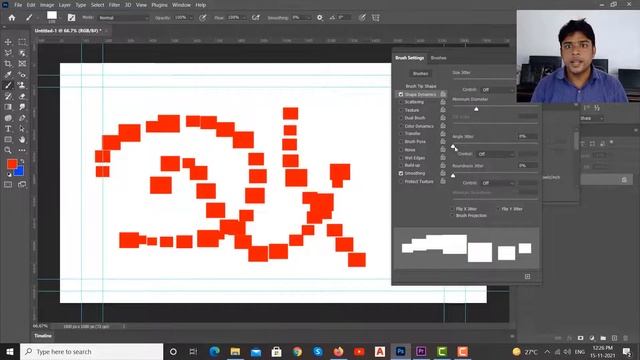Viewport: 640px width, 360px height.
Task: Select the Clone Stamp tool
Action: pos(22,85)
